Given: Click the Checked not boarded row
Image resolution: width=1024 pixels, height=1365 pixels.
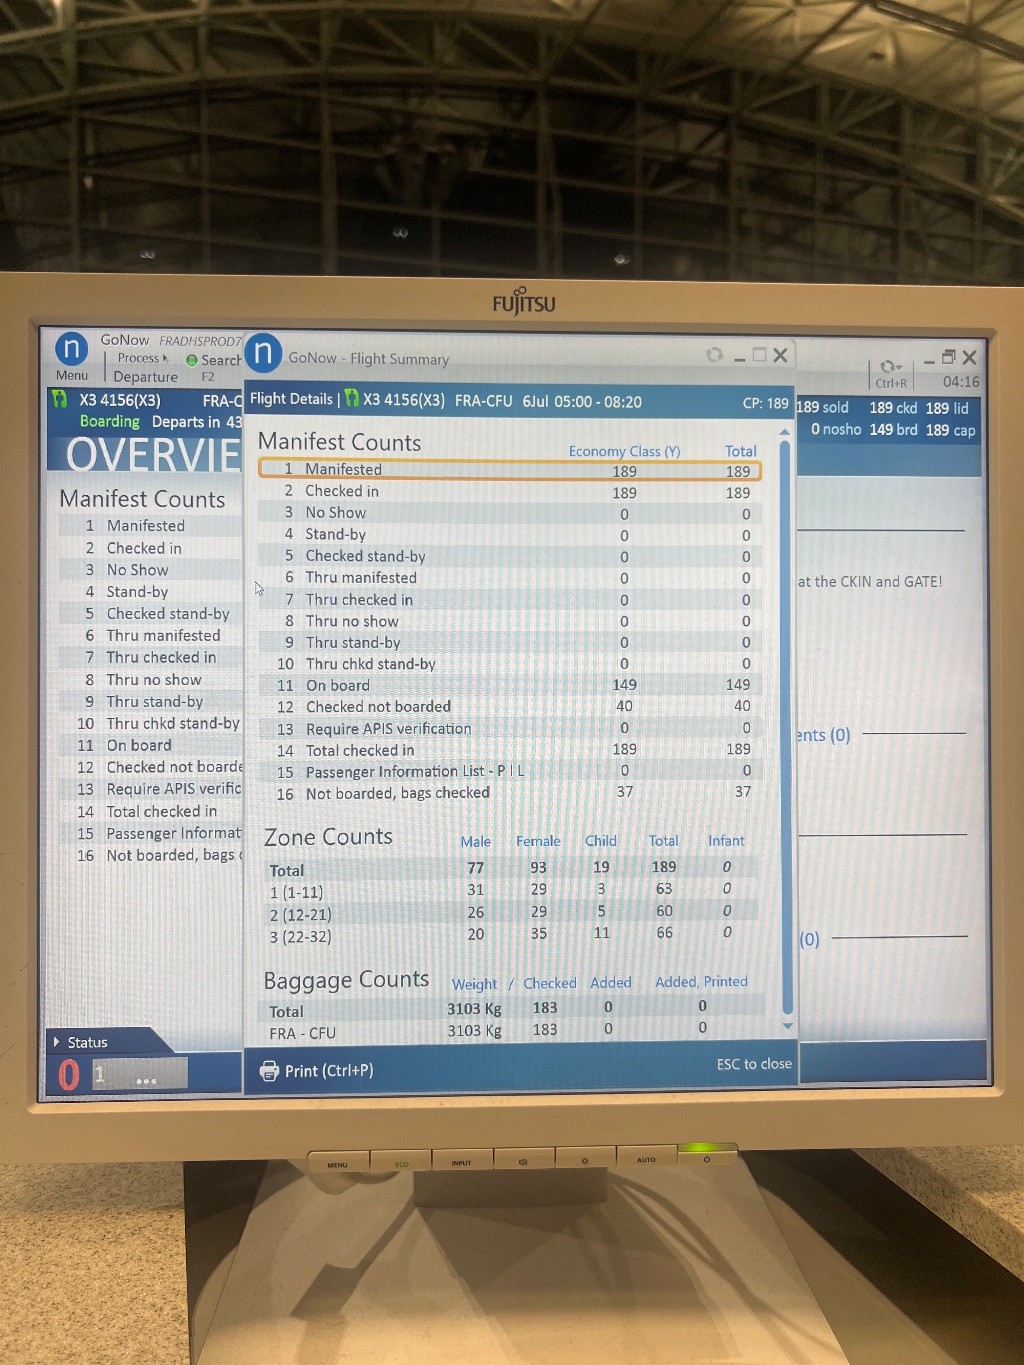Looking at the screenshot, I should [510, 707].
